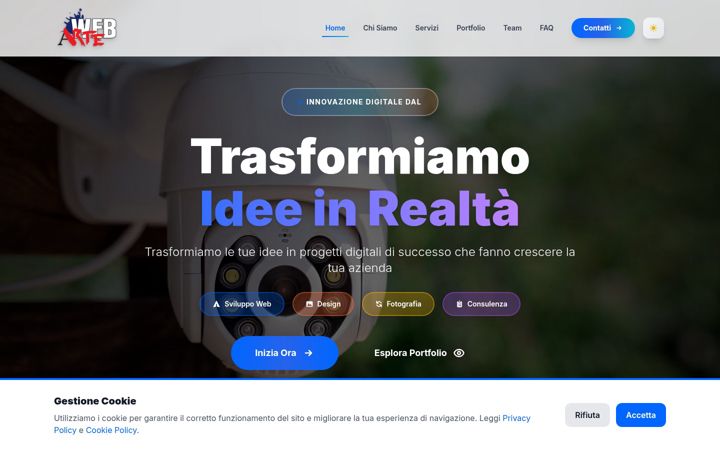Navigate to the Portfolio menu item
The height and width of the screenshot is (450, 720).
(471, 28)
